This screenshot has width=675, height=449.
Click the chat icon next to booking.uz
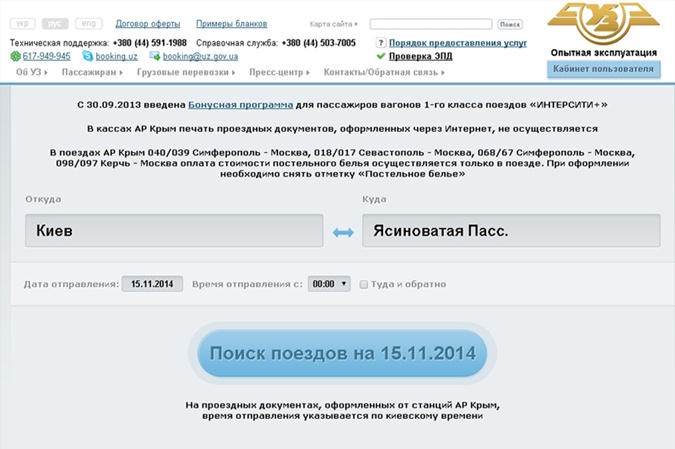click(x=89, y=57)
